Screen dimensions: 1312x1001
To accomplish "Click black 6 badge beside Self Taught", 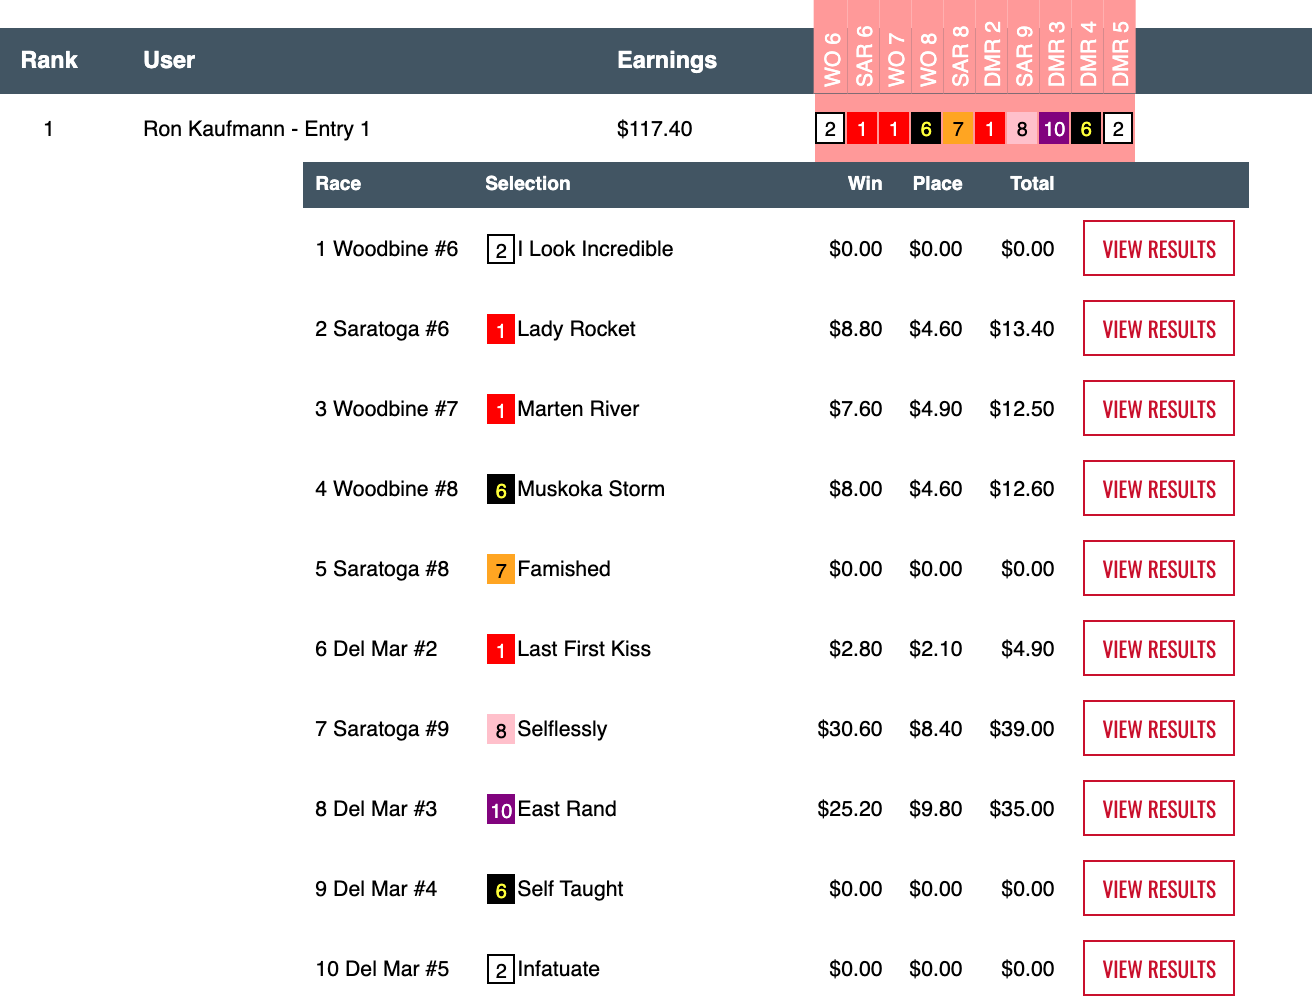I will (500, 889).
